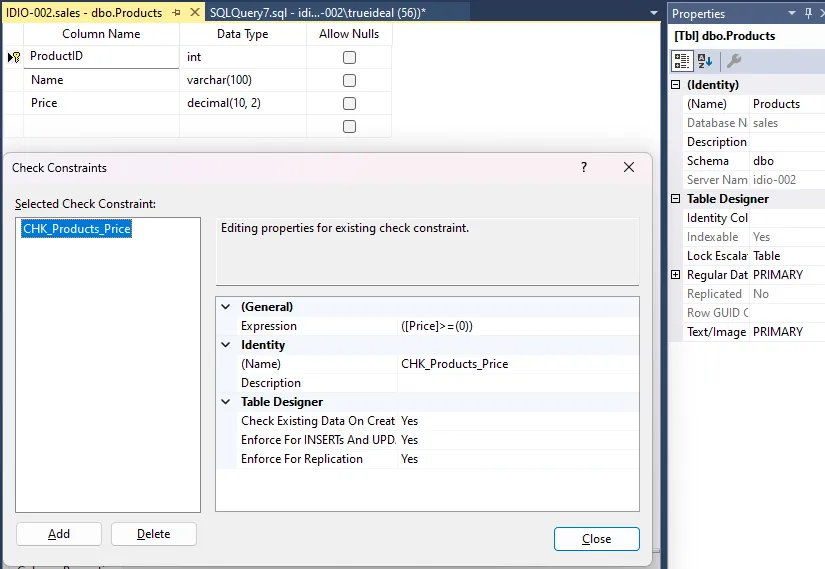Click the pin icon on dbo.Products tab

tap(176, 12)
